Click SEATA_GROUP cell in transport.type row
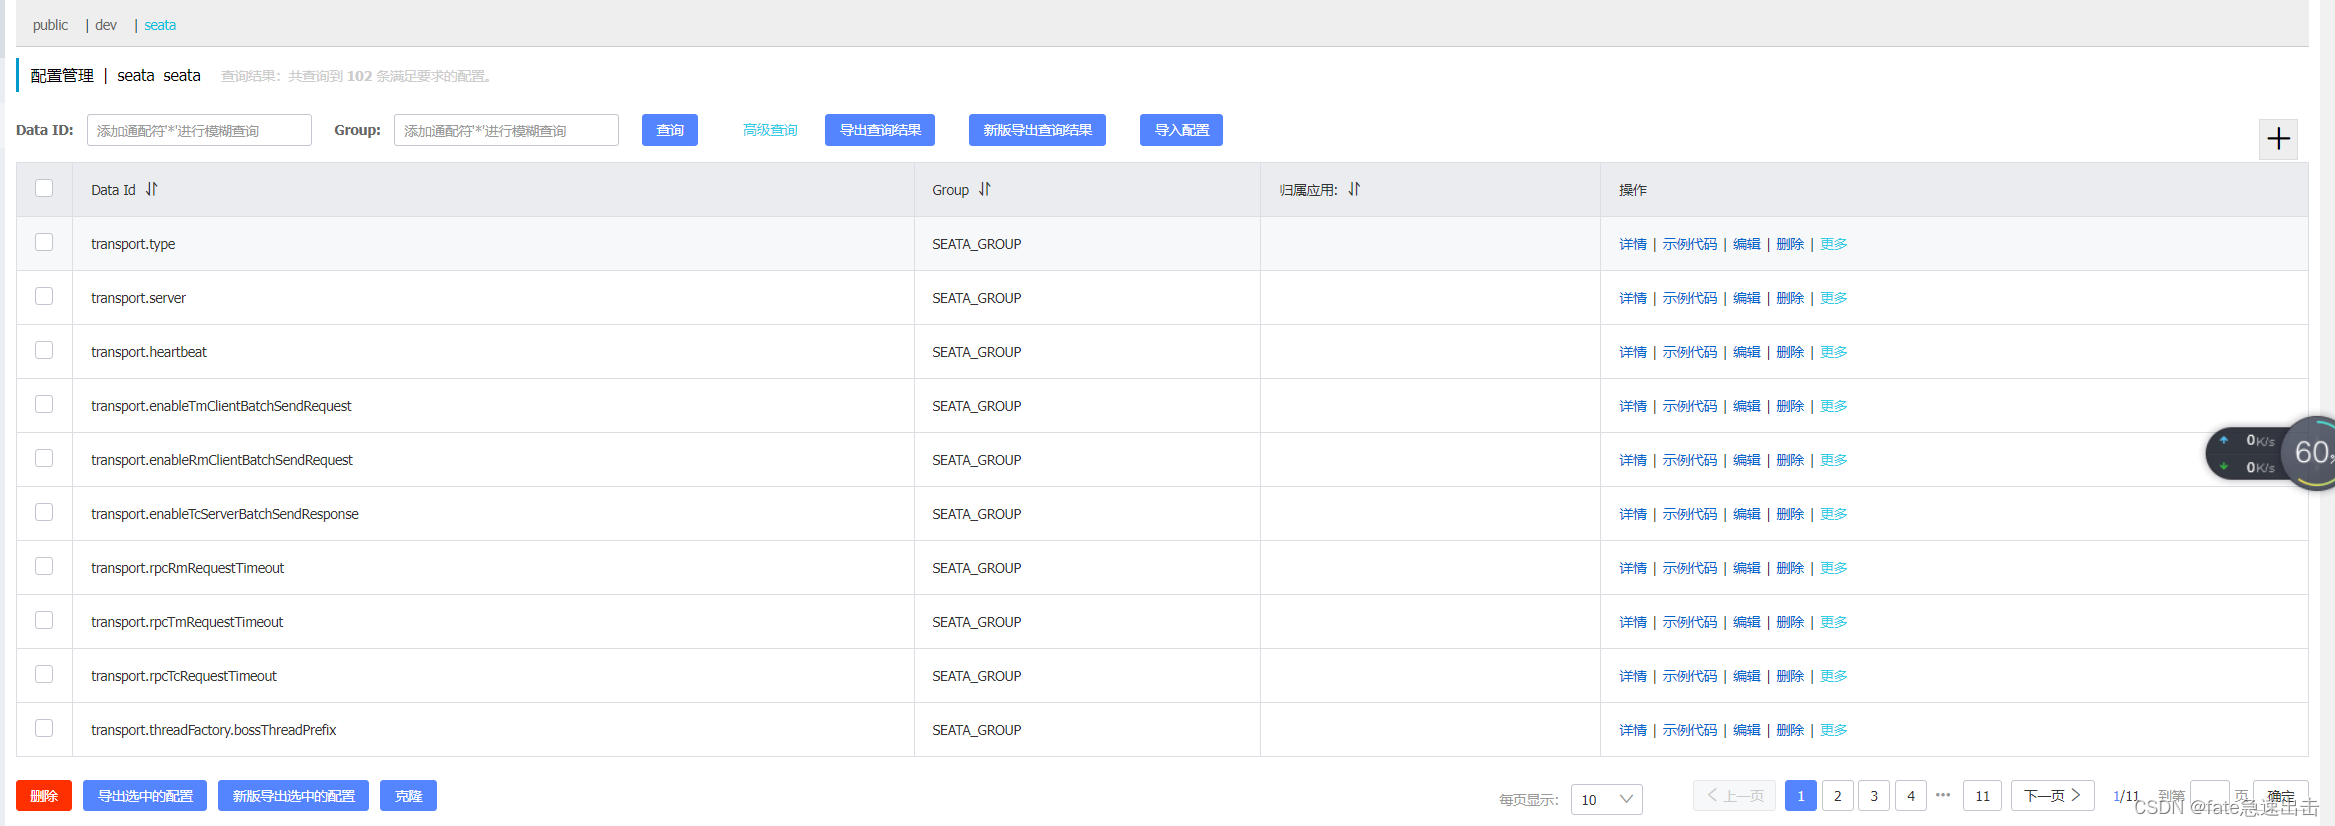The width and height of the screenshot is (2335, 826). pos(977,244)
